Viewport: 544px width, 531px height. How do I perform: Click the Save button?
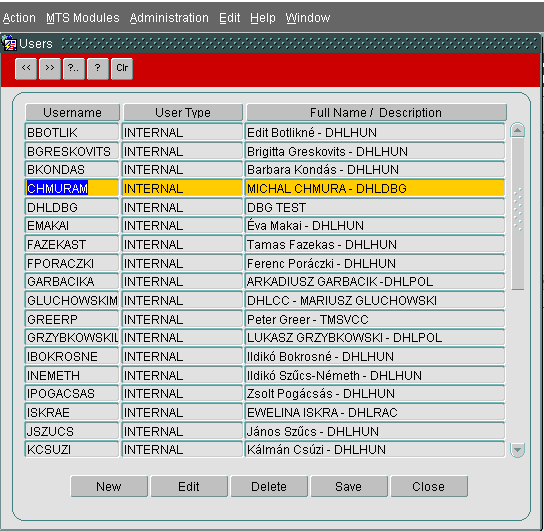(349, 486)
